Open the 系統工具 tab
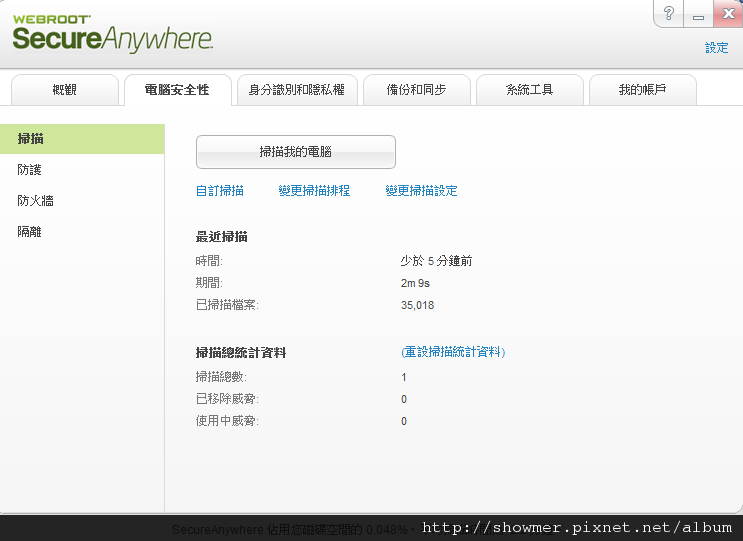Screen dimensions: 743x541 529,90
